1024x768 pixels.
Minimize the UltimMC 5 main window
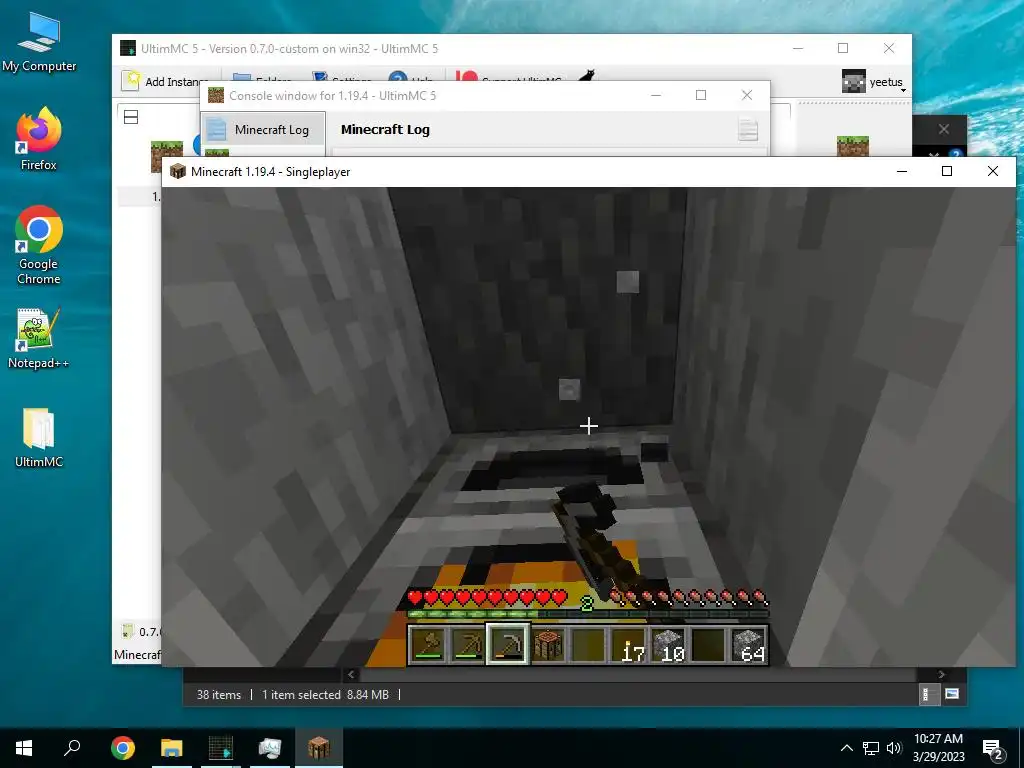tap(798, 48)
